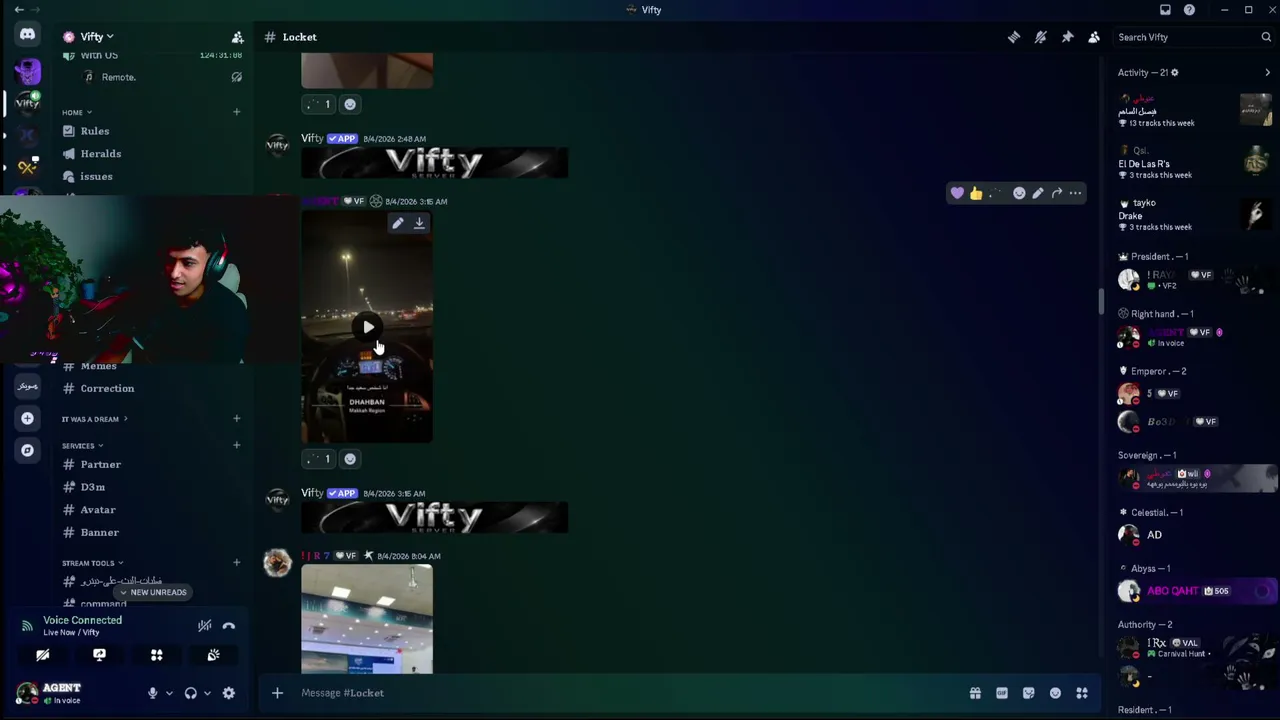
Task: Open output device options arrow
Action: click(x=207, y=693)
